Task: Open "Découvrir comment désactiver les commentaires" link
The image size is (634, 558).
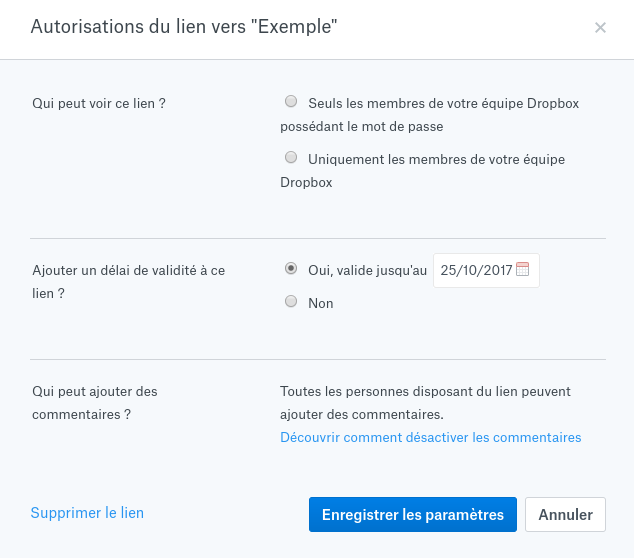Action: coord(430,437)
